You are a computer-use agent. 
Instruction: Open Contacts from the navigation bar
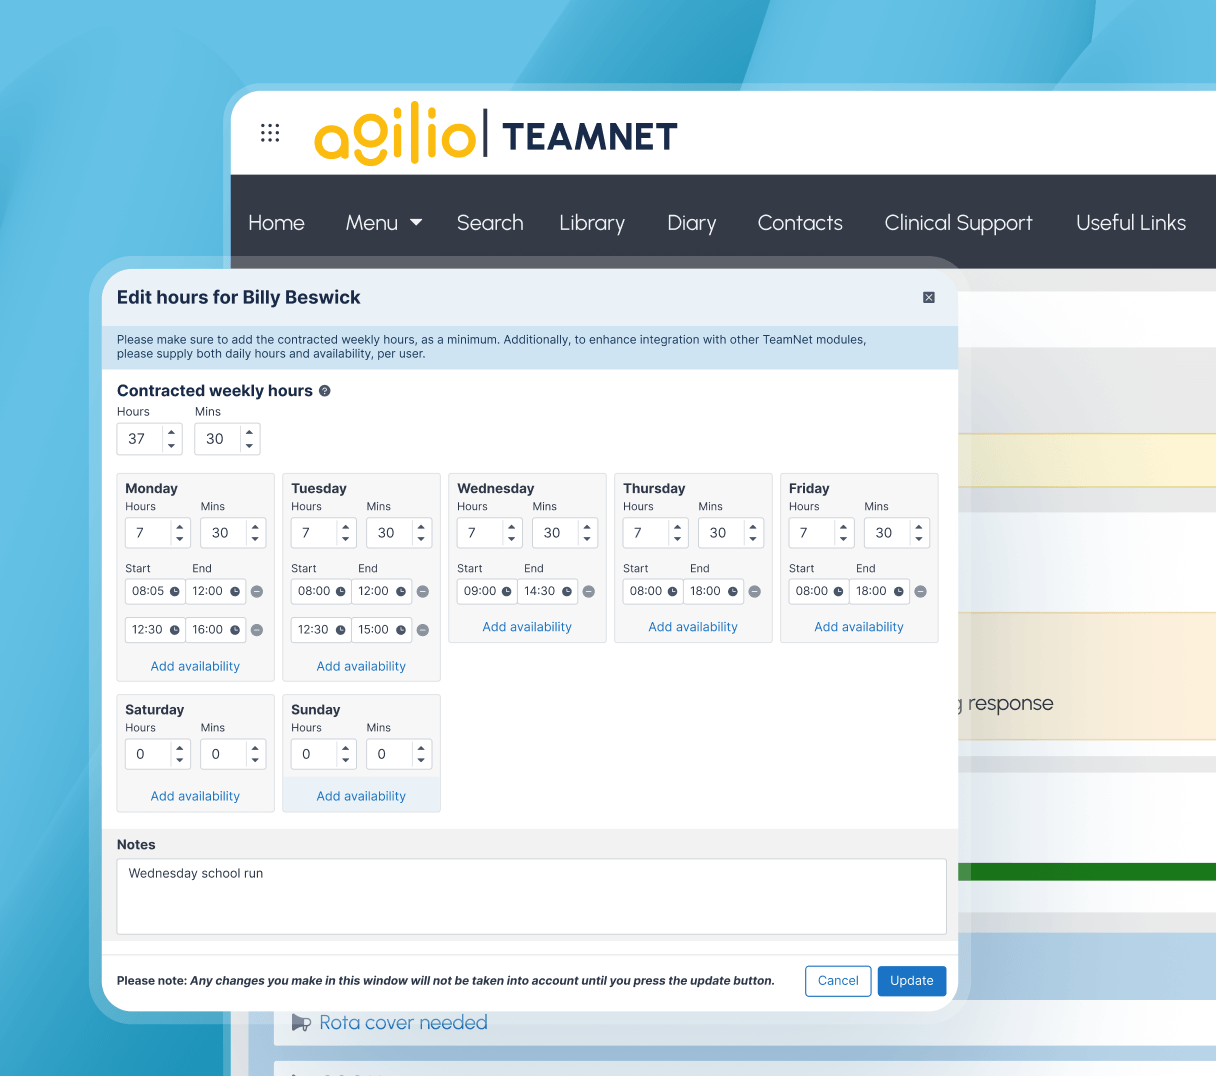tap(800, 223)
